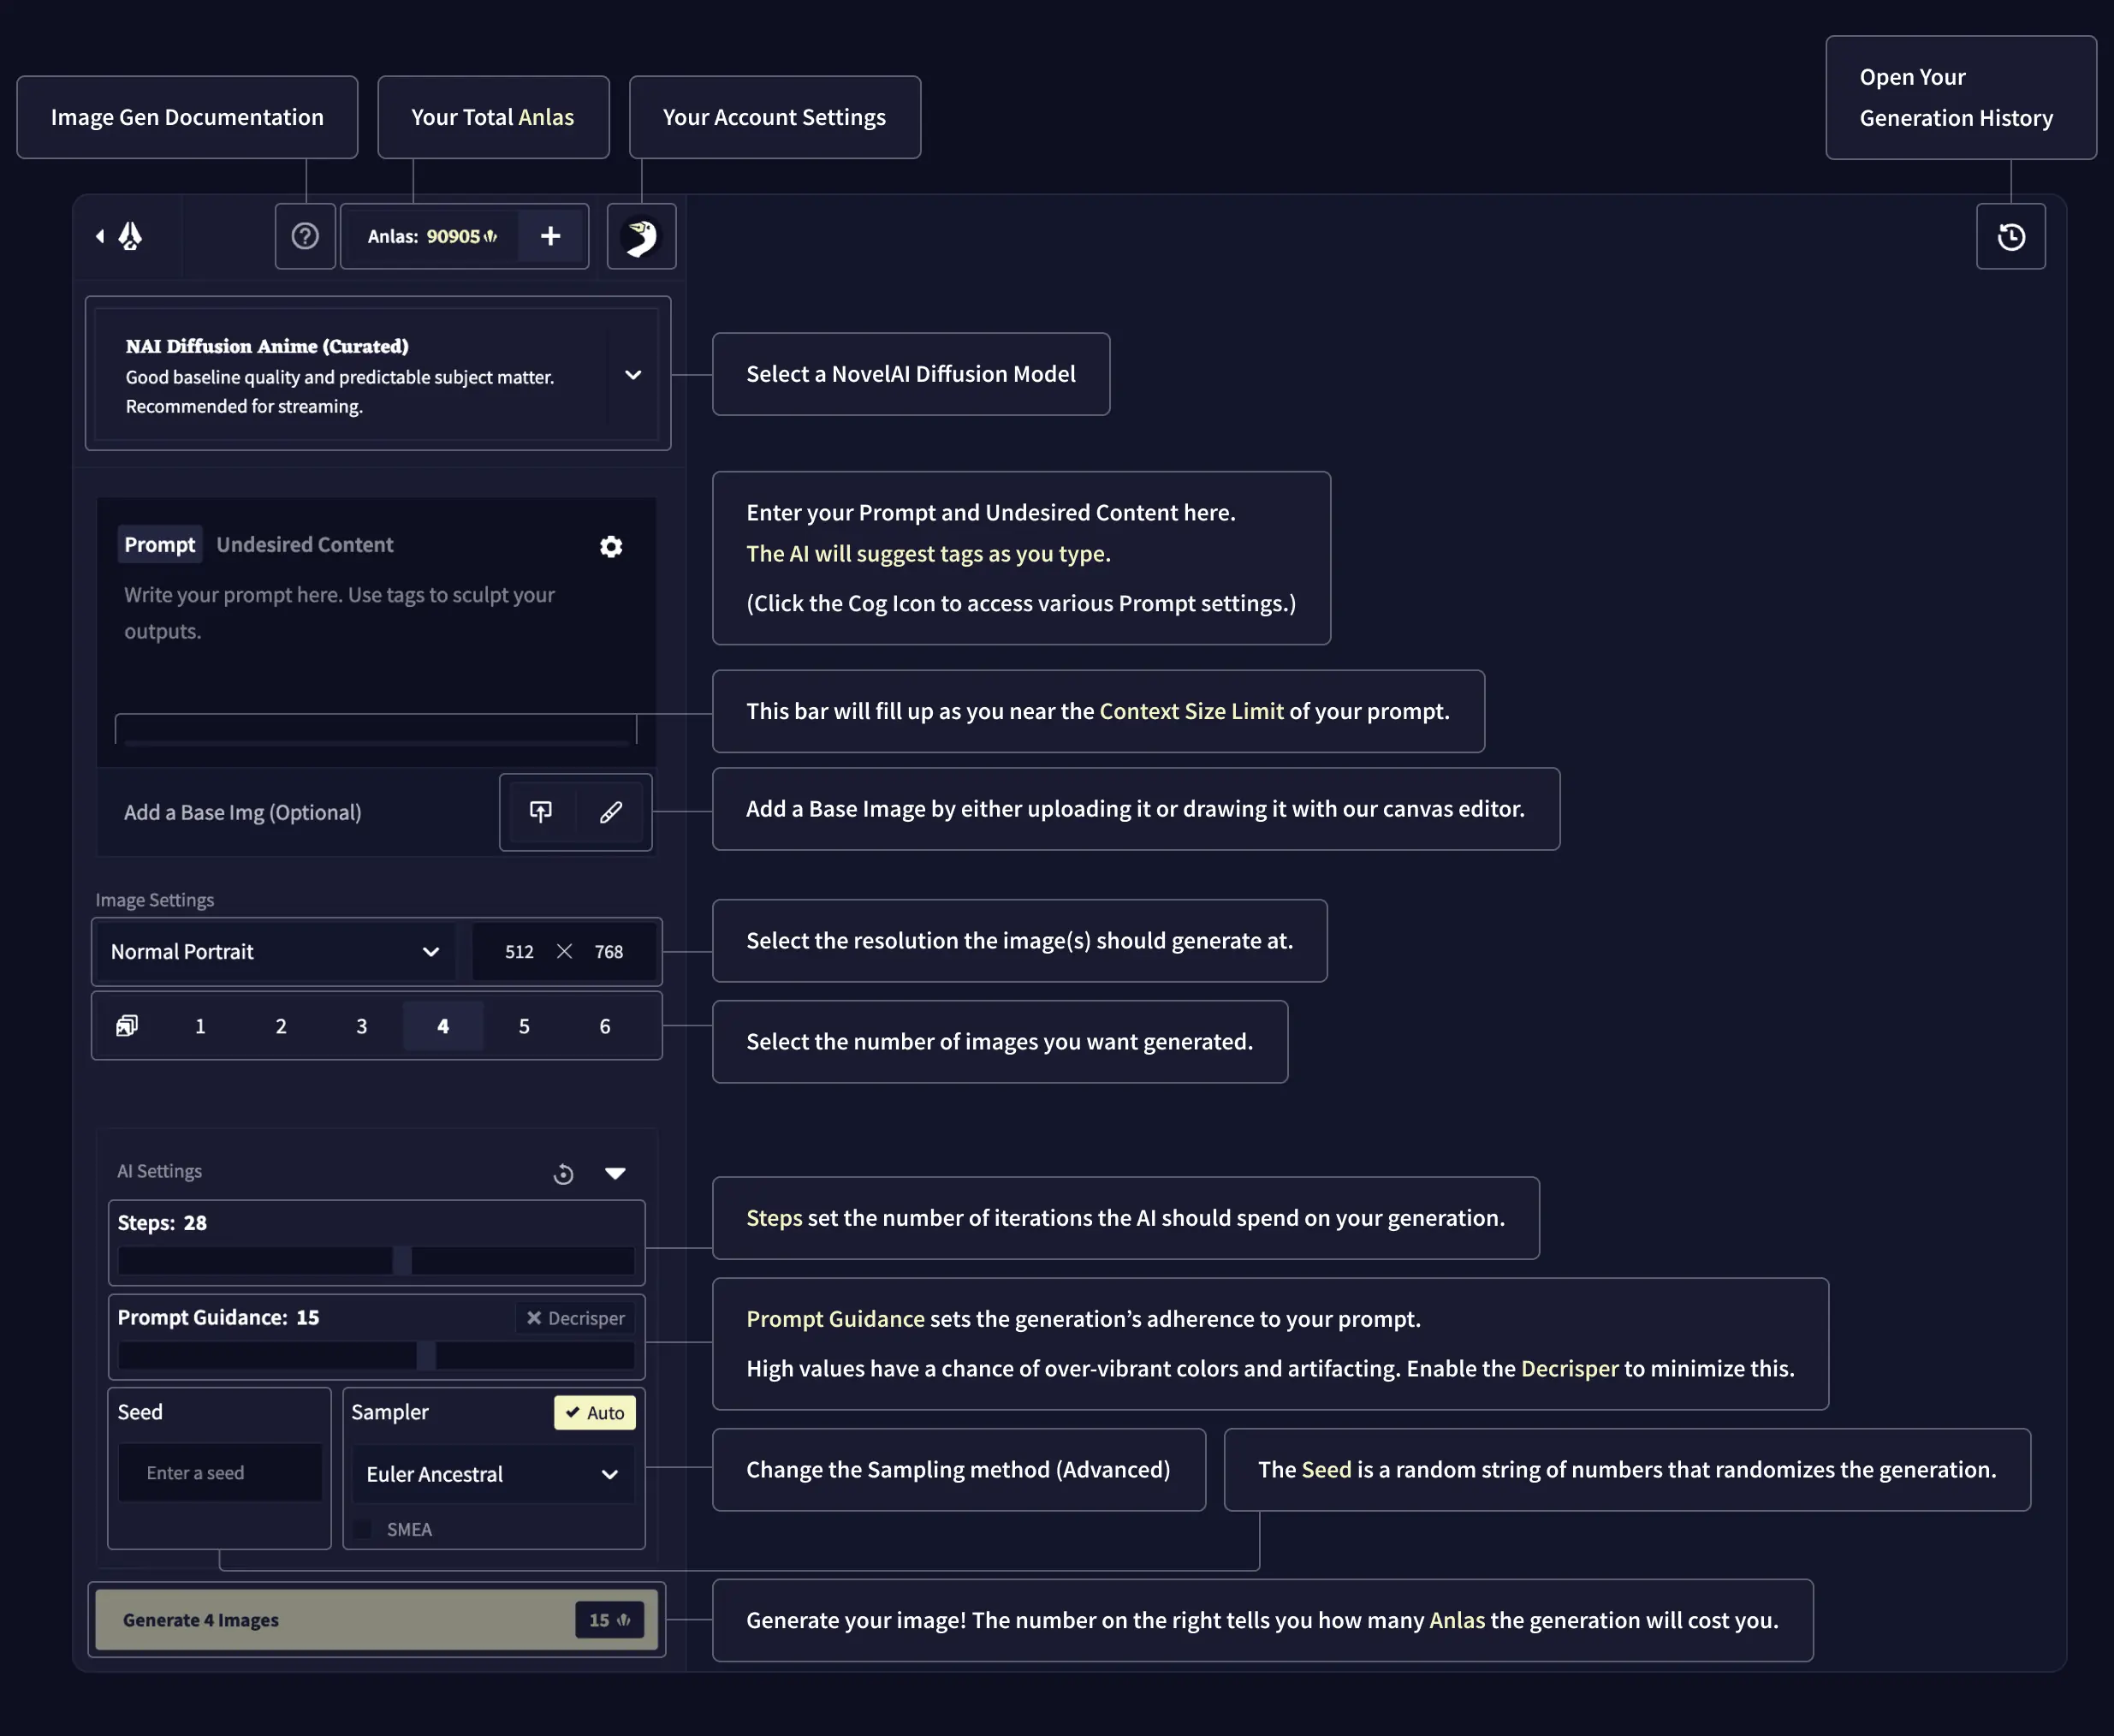Enable the SMEA option
The width and height of the screenshot is (2114, 1736).
(x=362, y=1528)
